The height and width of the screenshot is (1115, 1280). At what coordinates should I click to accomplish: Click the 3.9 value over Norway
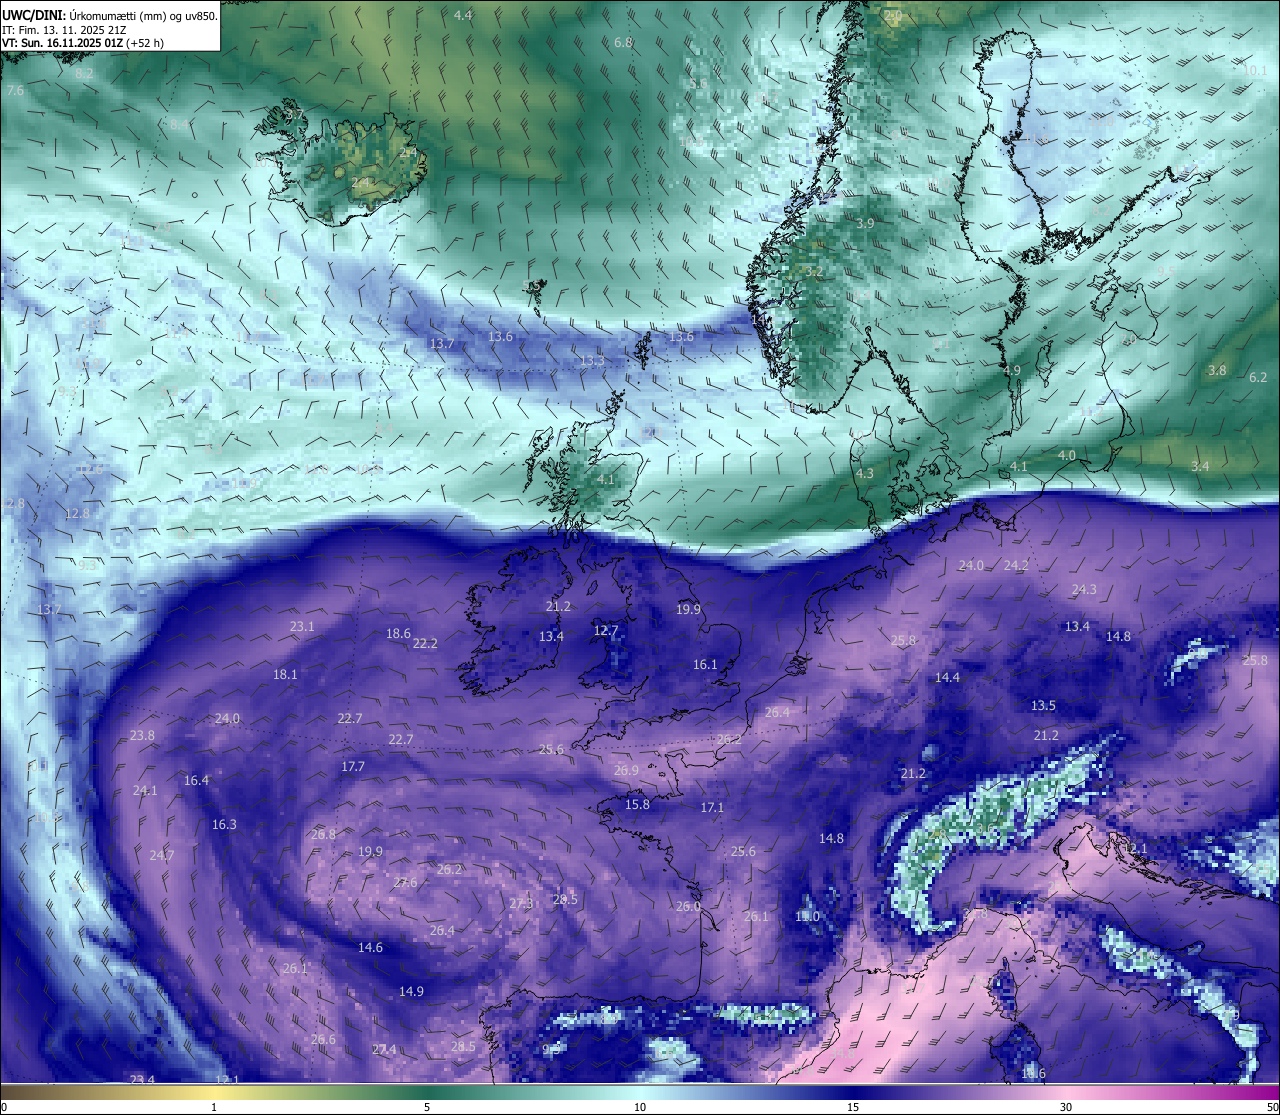(x=865, y=223)
